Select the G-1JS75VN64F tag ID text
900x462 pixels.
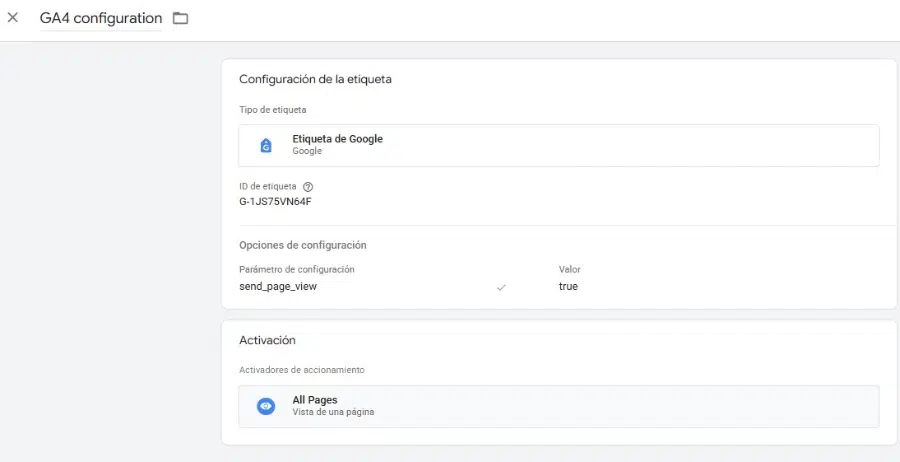[276, 201]
